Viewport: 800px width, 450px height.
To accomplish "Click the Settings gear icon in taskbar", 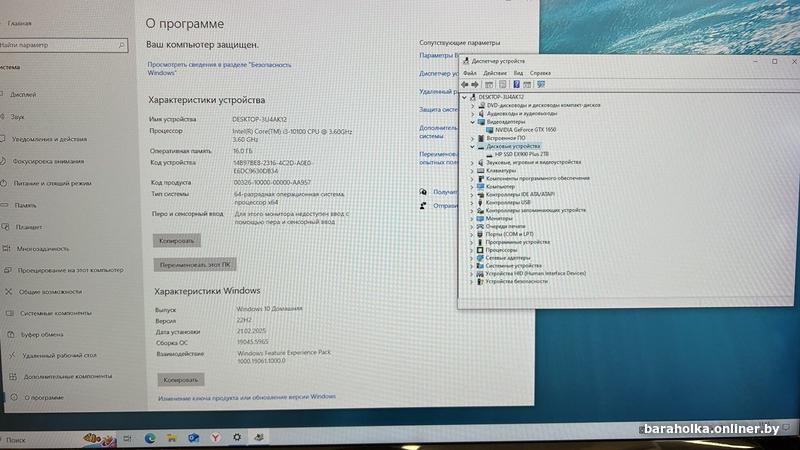I will pos(237,437).
